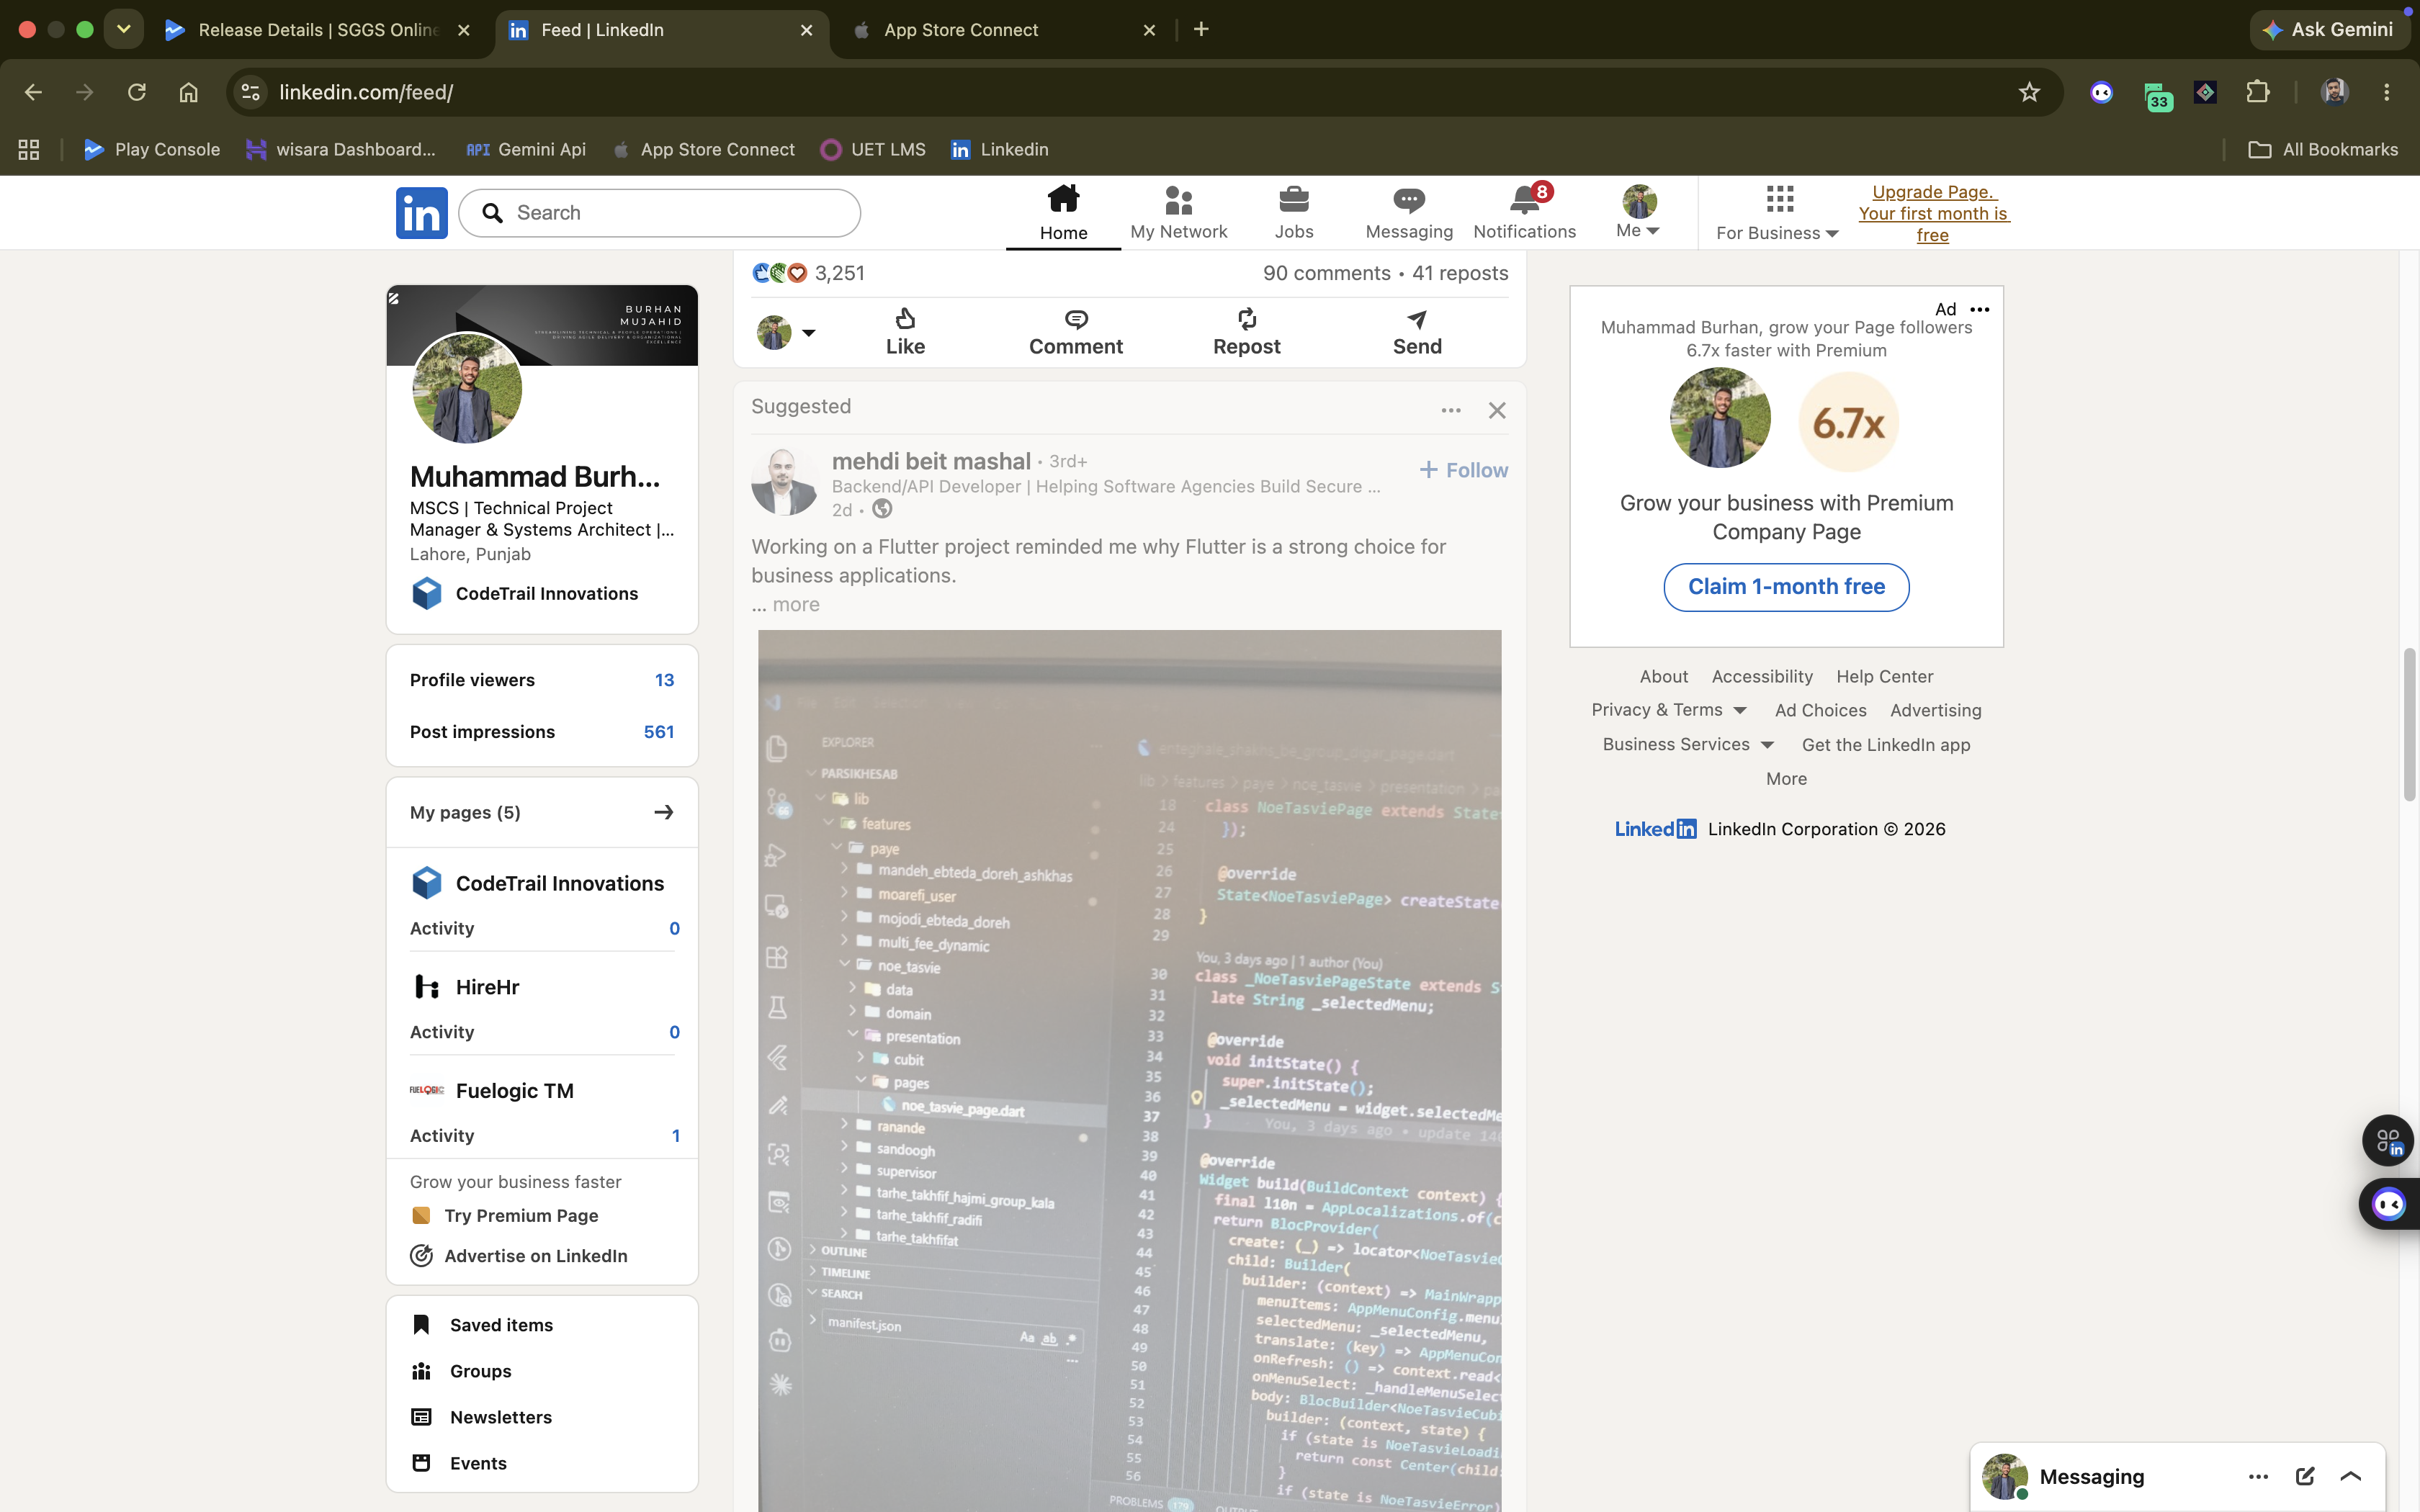Click the sidebar profile avatar photo
The height and width of the screenshot is (1512, 2420).
coord(467,388)
